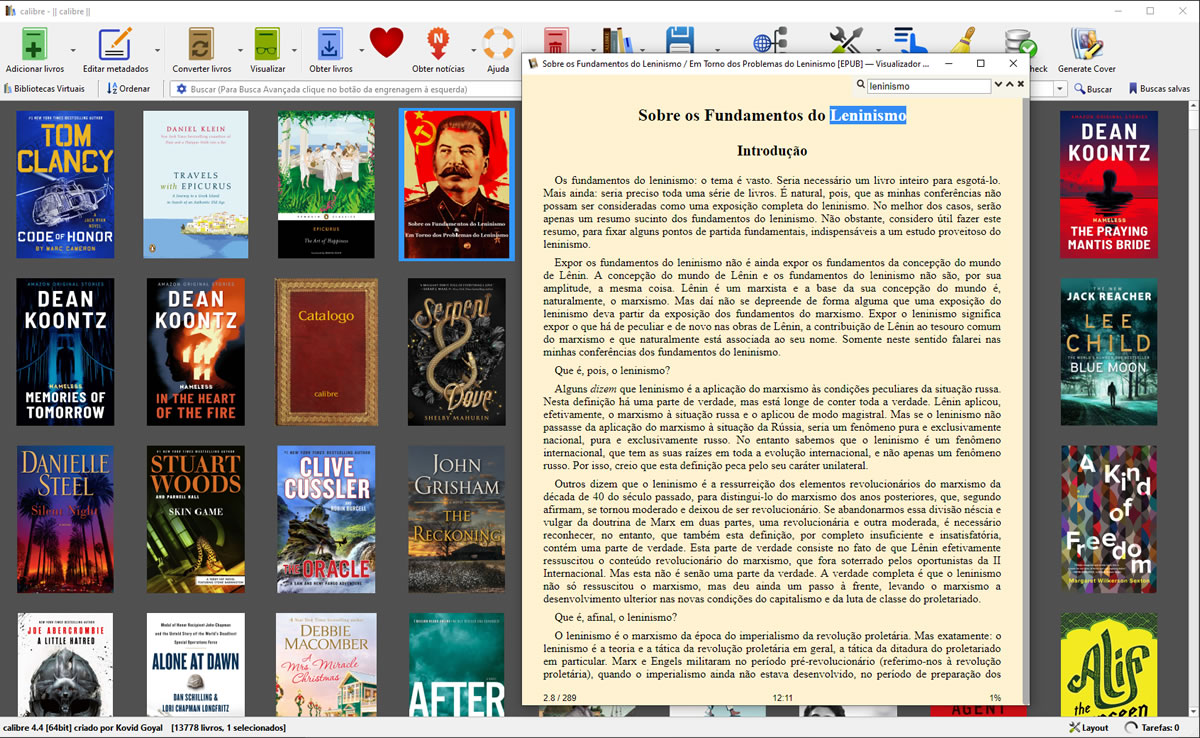Select Stuart Woods Skin Game cover
Image resolution: width=1200 pixels, height=738 pixels.
[x=196, y=520]
